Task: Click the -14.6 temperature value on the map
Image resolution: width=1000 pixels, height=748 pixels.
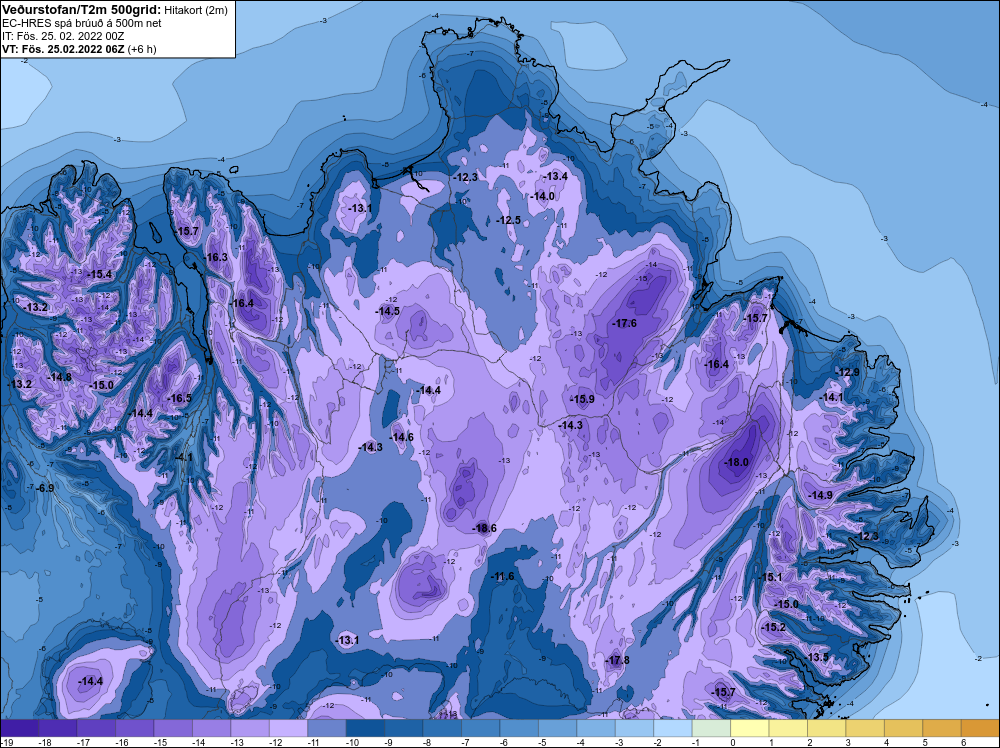Action: click(401, 437)
